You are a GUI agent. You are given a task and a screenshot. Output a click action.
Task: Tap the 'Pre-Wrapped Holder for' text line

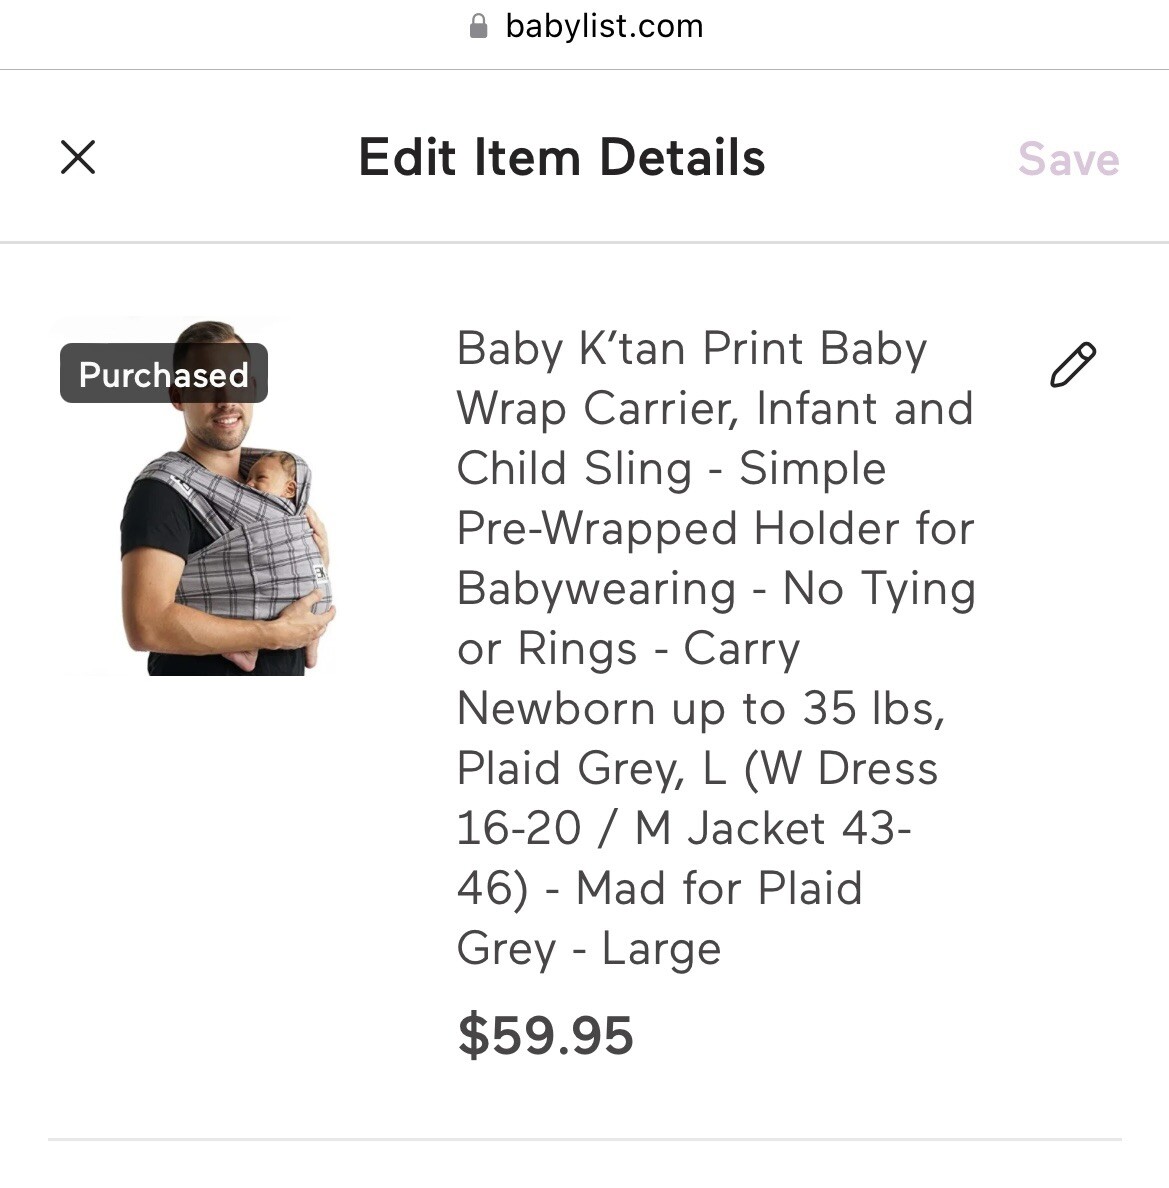[x=715, y=529]
